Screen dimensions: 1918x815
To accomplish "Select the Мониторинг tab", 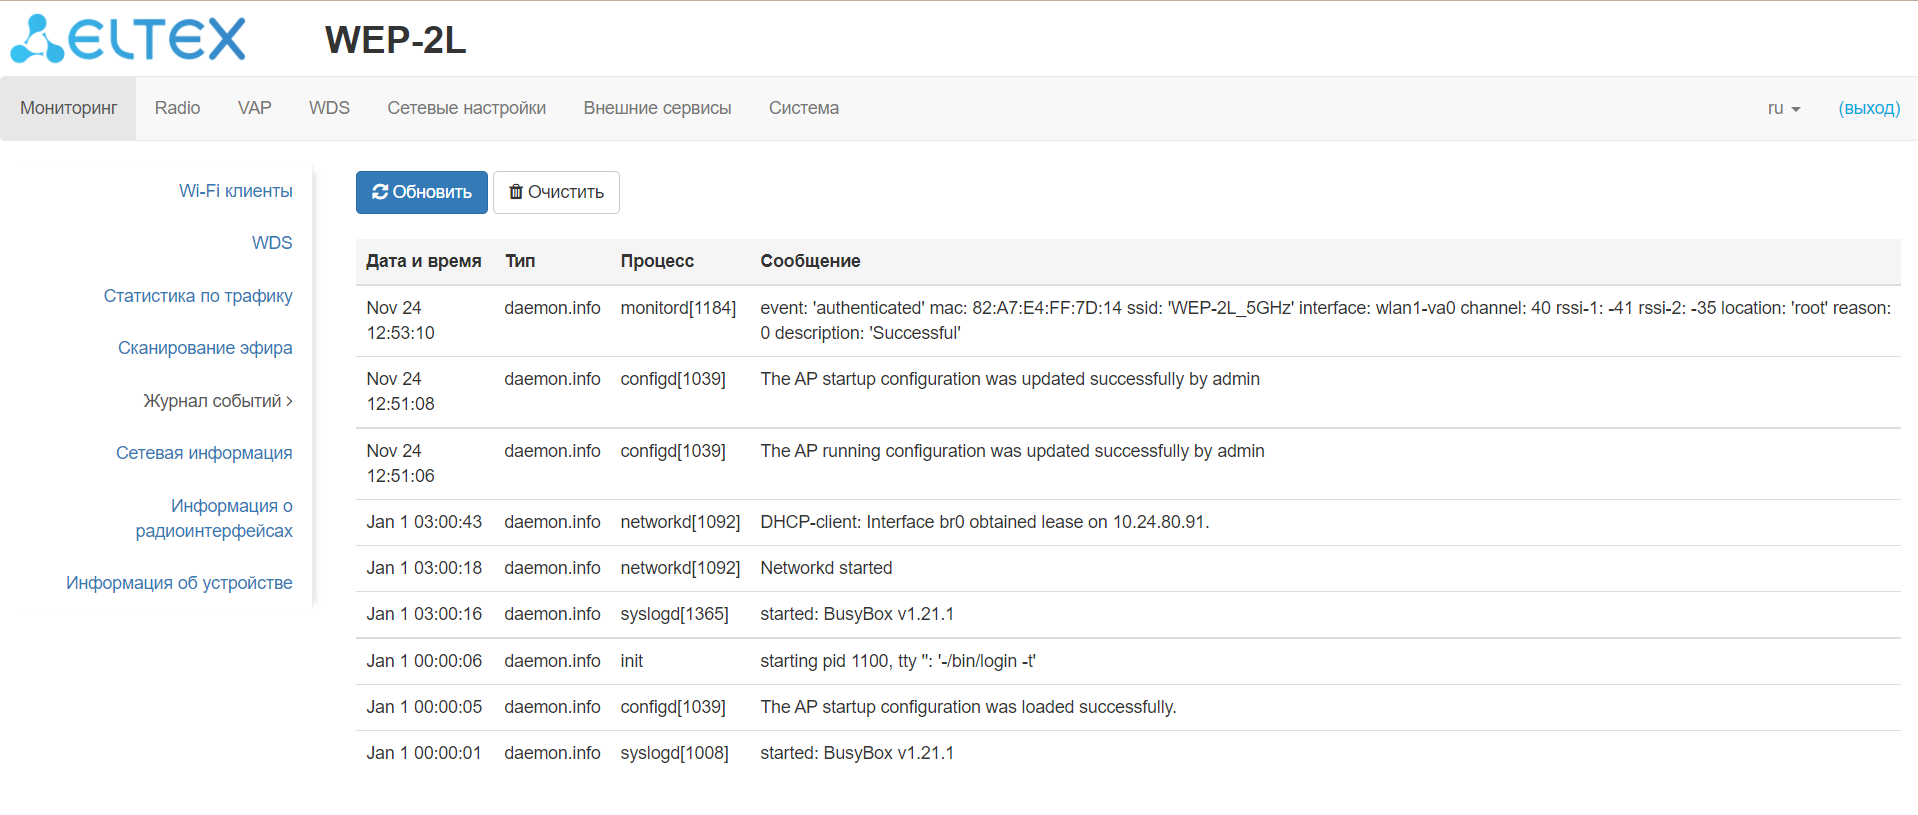I will [x=68, y=108].
